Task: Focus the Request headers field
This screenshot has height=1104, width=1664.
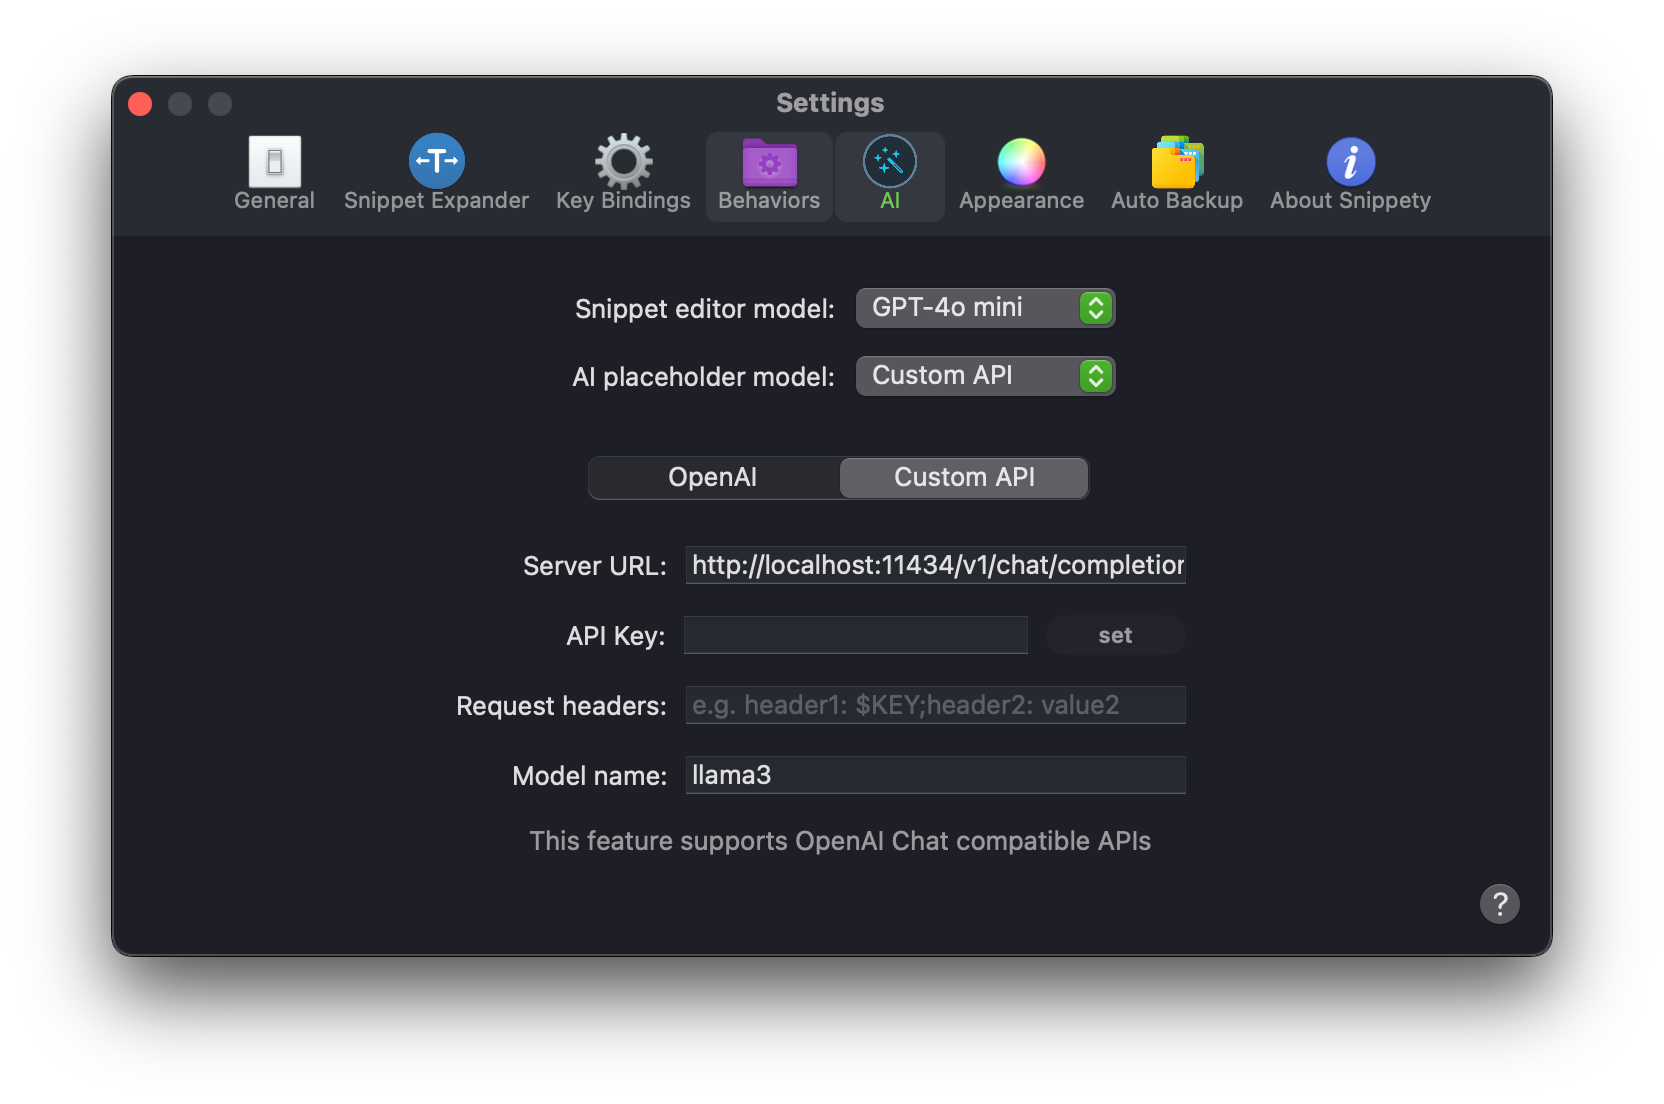Action: tap(935, 705)
